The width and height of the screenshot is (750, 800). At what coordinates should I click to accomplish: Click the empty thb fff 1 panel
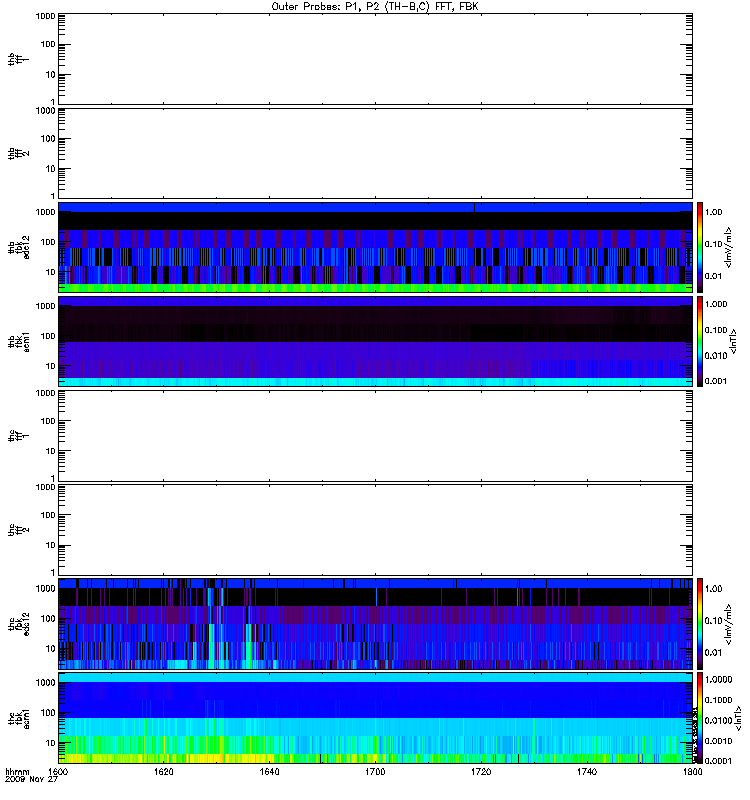pos(376,59)
